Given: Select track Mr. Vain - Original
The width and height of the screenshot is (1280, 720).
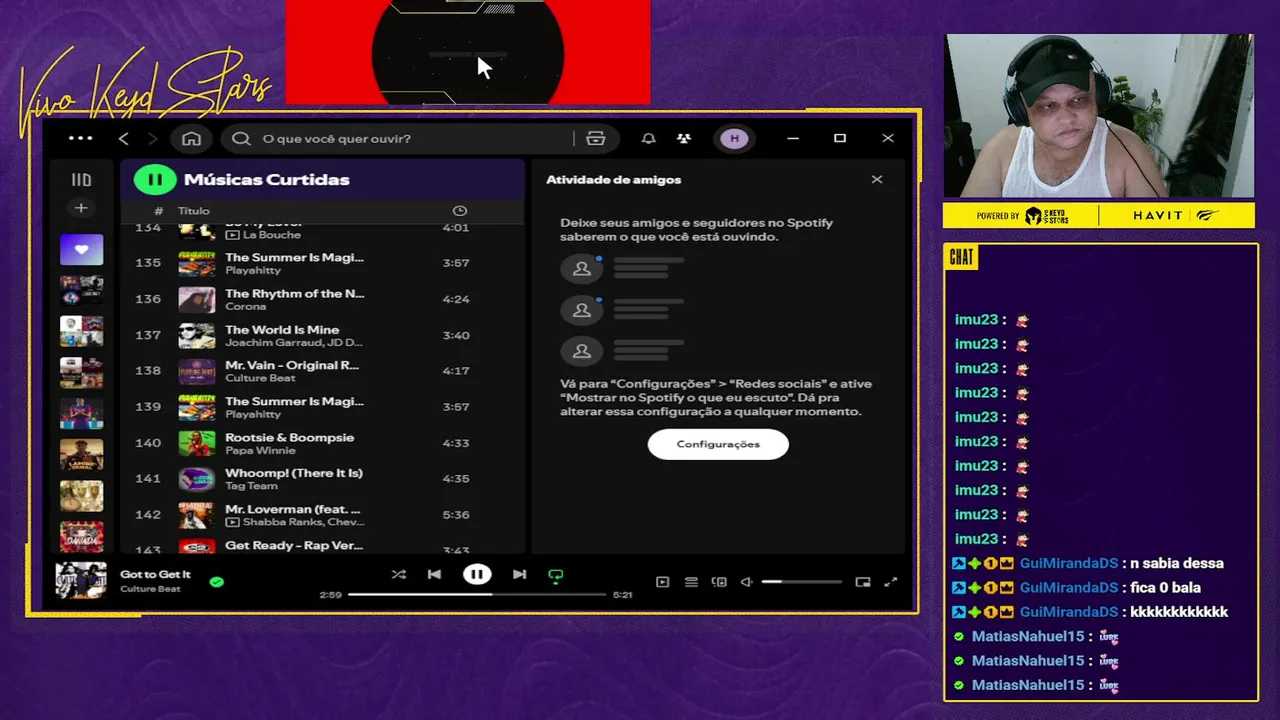Looking at the screenshot, I should pos(322,371).
